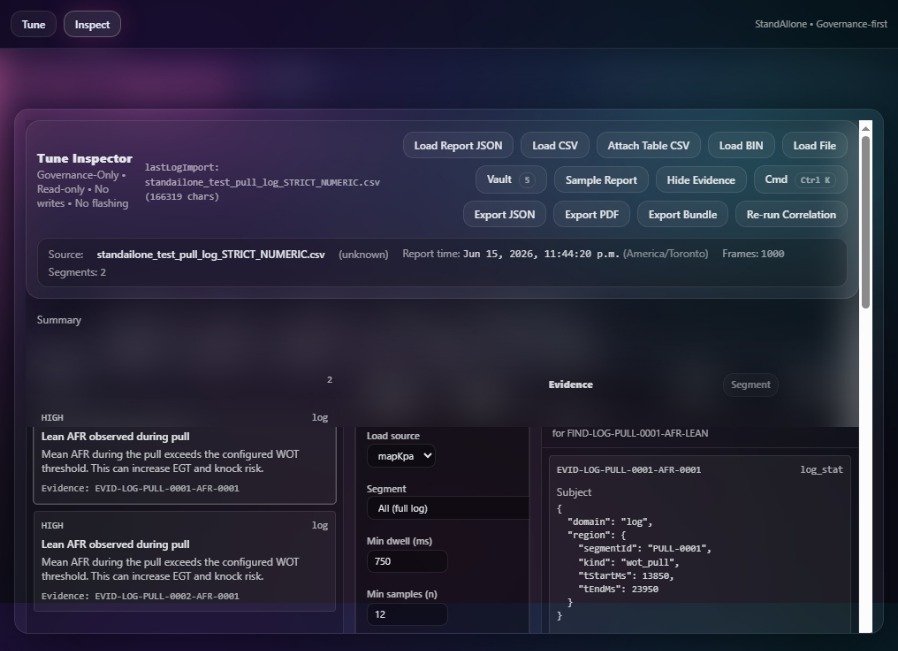Image resolution: width=898 pixels, height=651 pixels.
Task: Click the Min samples (n) field
Action: [407, 614]
